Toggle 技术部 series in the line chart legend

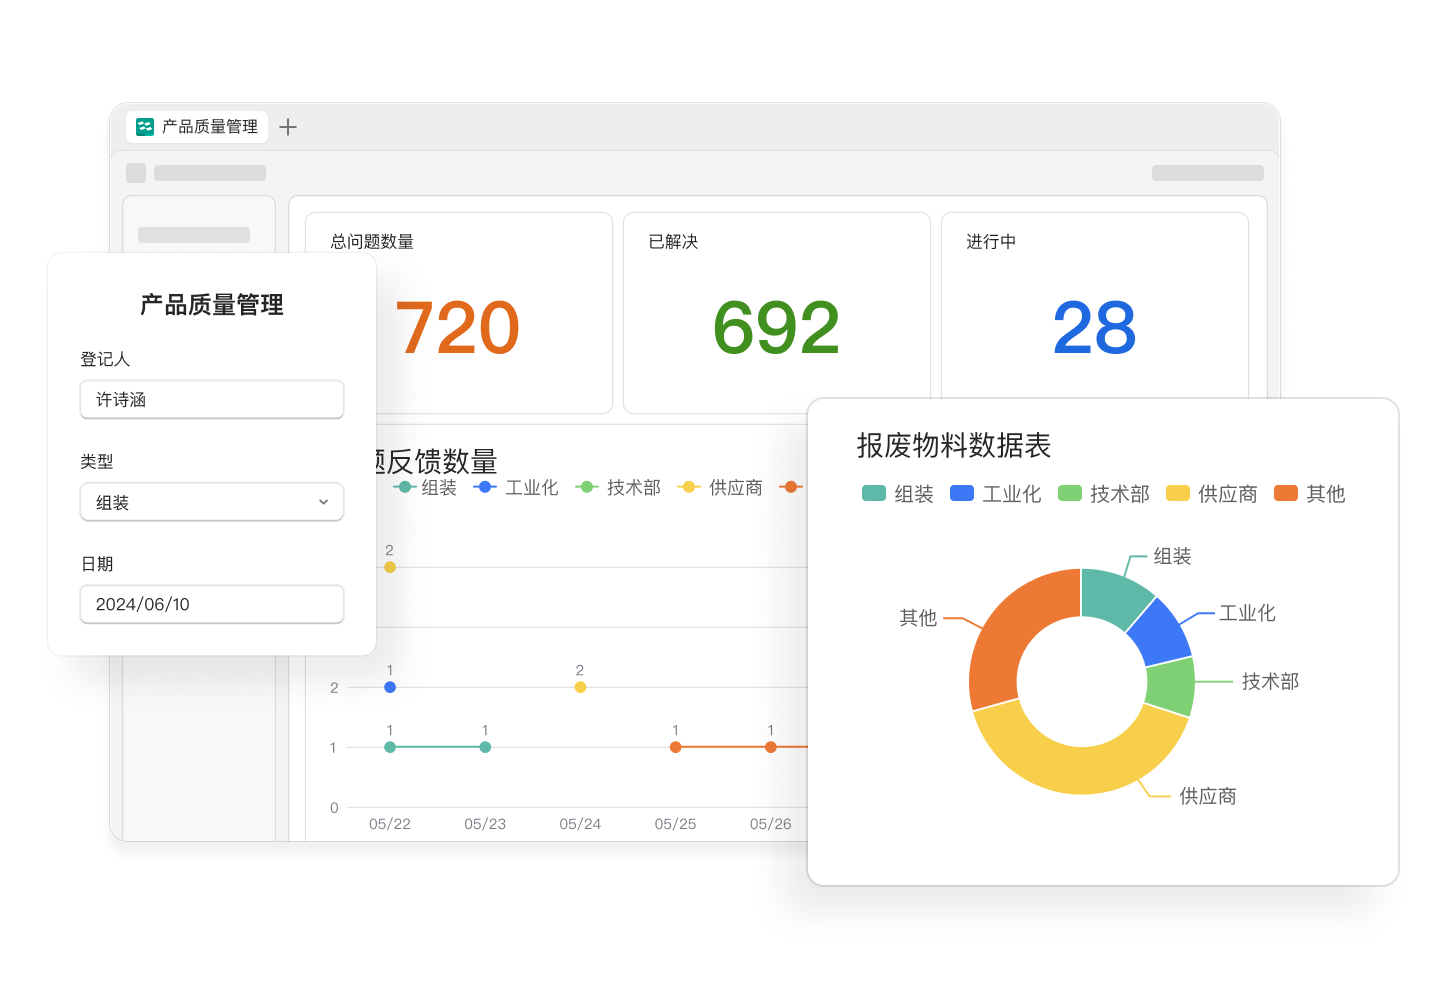tap(618, 487)
